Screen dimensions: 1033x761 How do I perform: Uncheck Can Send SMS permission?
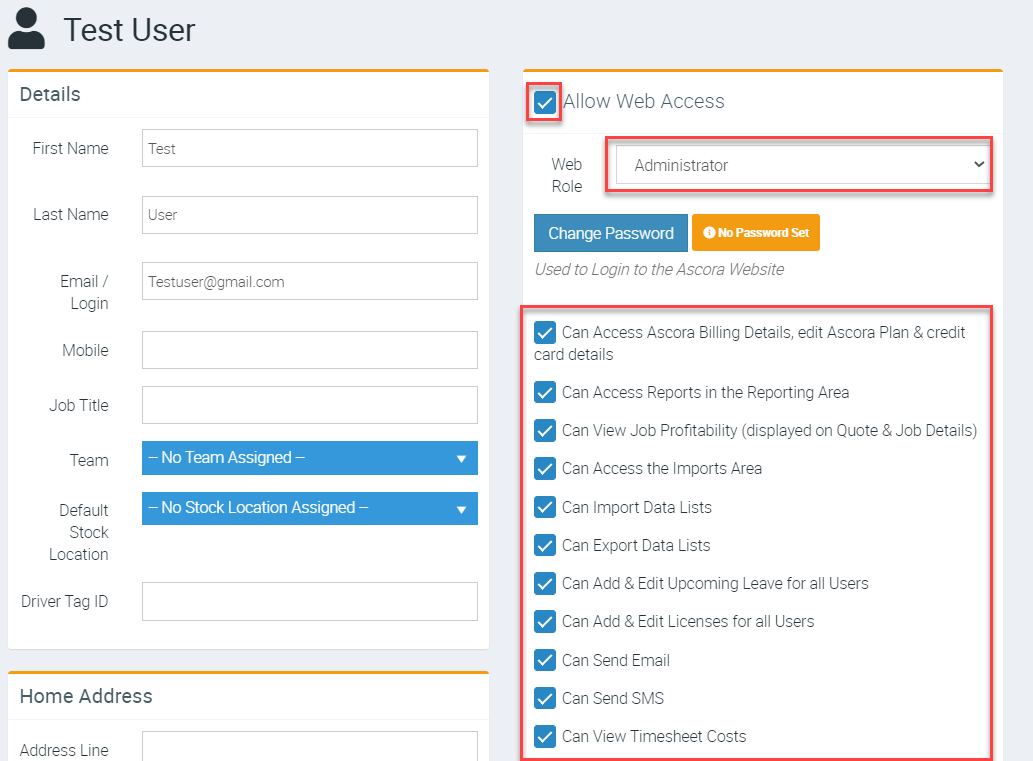coord(545,698)
